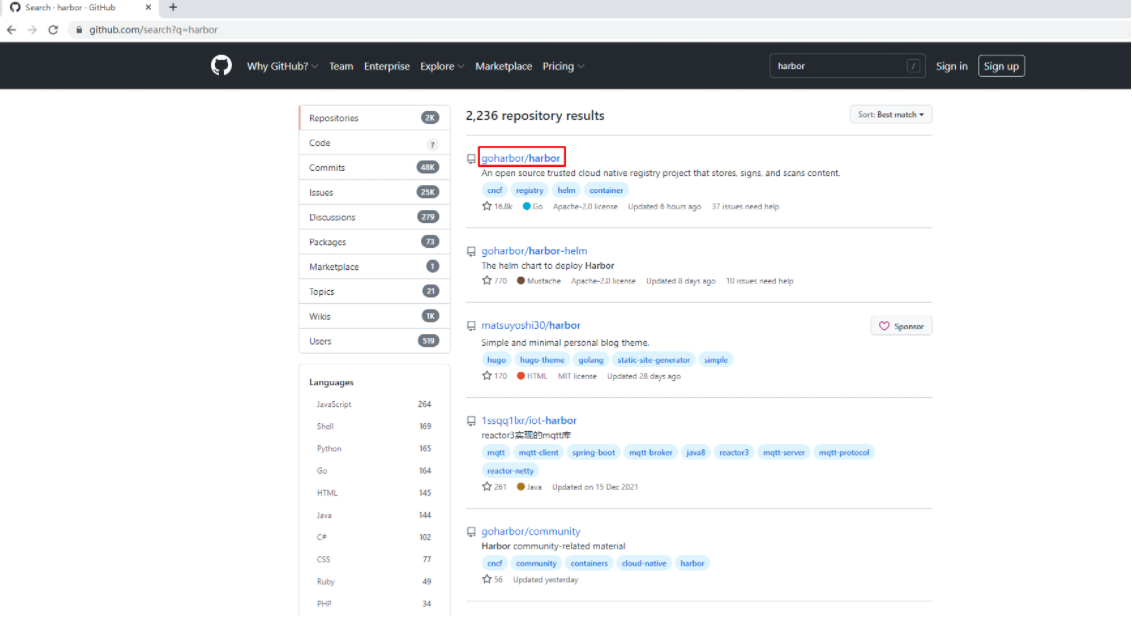The height and width of the screenshot is (644, 1132).
Task: Filter by Ruby language
Action: click(374, 581)
